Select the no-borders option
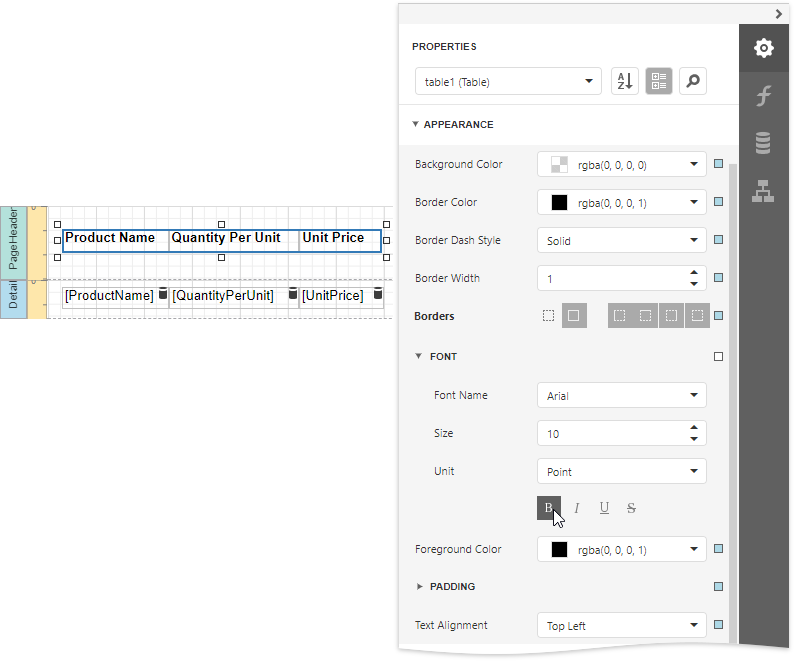 [548, 316]
